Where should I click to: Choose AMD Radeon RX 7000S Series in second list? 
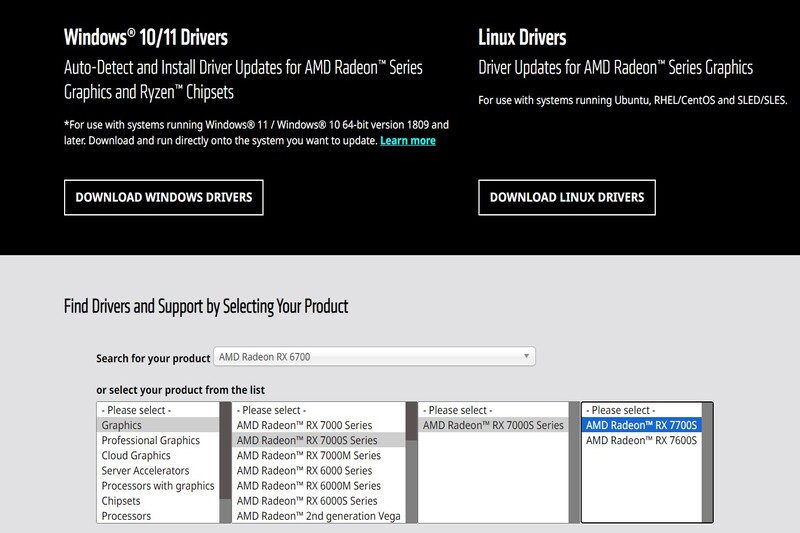tap(318, 440)
